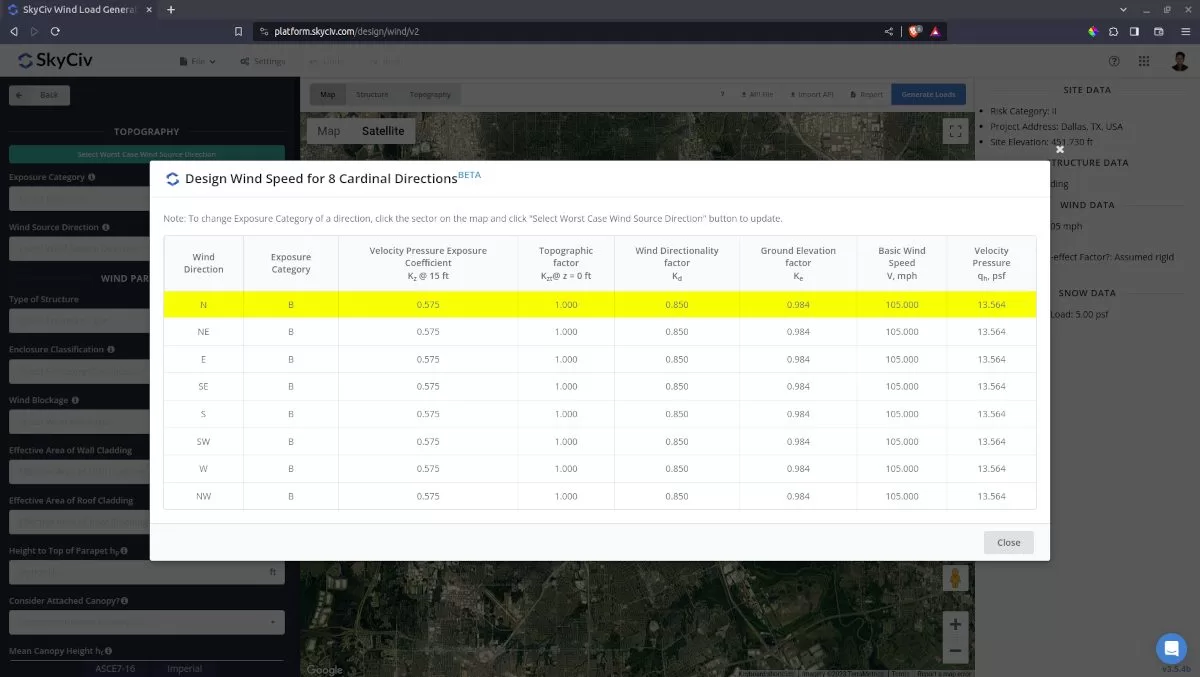This screenshot has width=1200, height=677.
Task: Open the Brave Wallet icon
Action: click(1158, 31)
